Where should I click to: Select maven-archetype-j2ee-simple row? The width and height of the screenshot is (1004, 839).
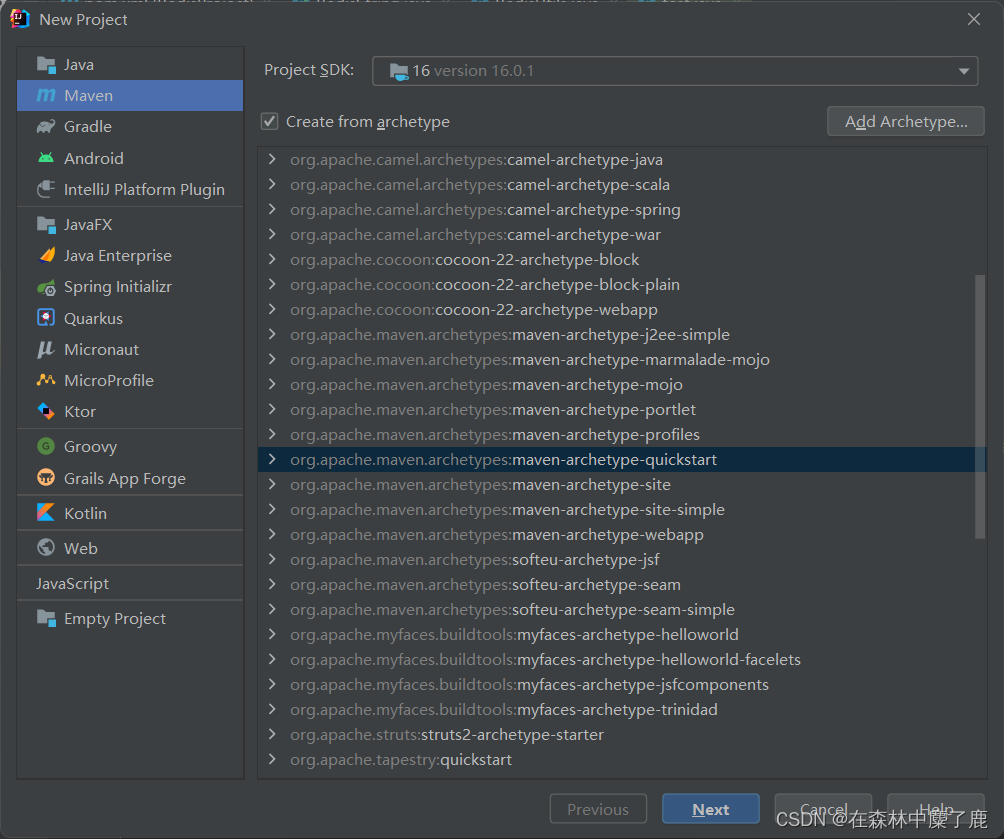622,334
